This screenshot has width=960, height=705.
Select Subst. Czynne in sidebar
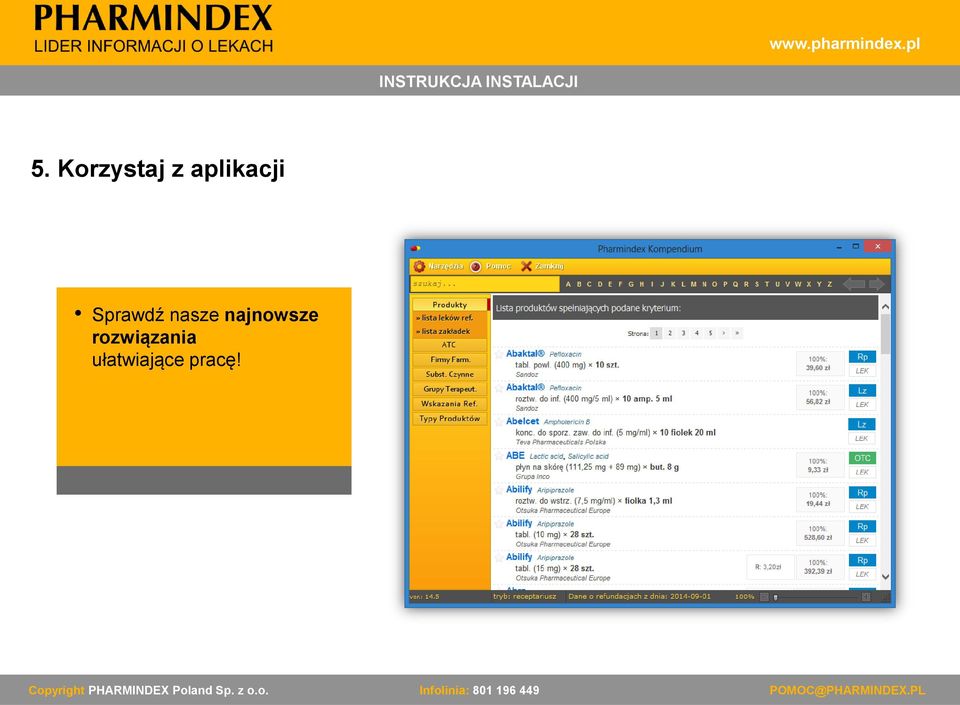coord(449,374)
